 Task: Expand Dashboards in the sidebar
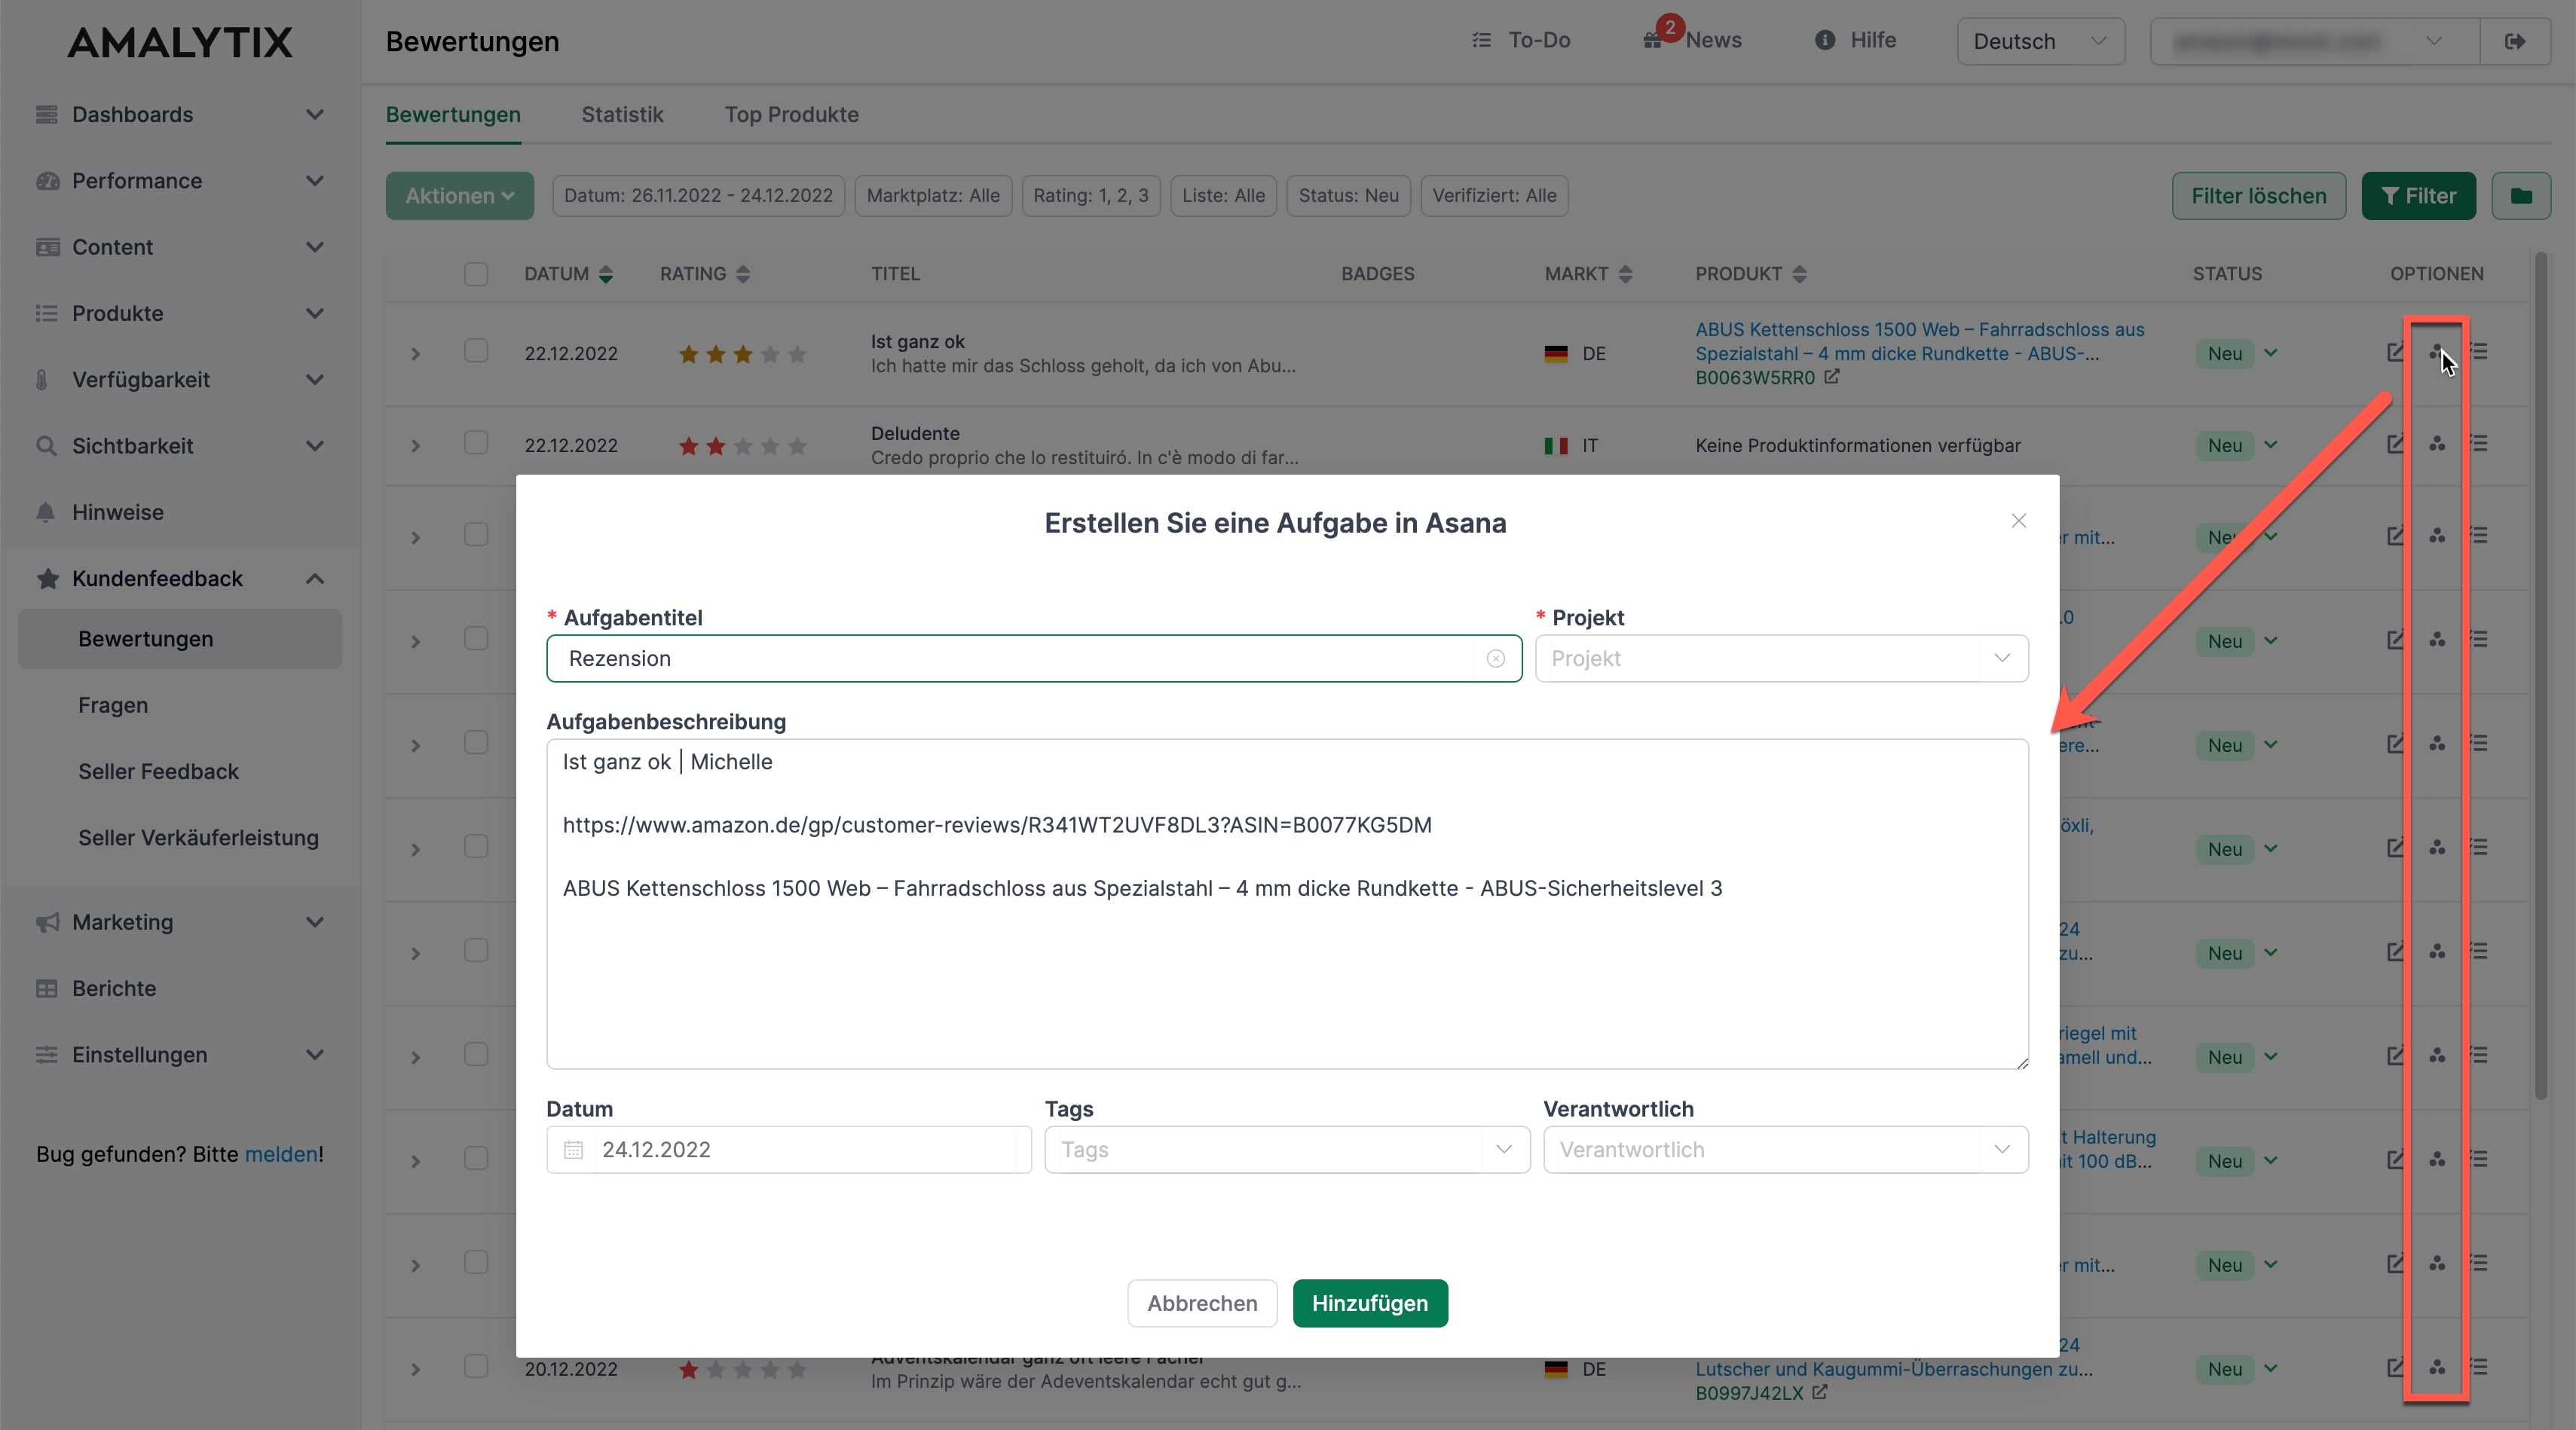[x=180, y=114]
